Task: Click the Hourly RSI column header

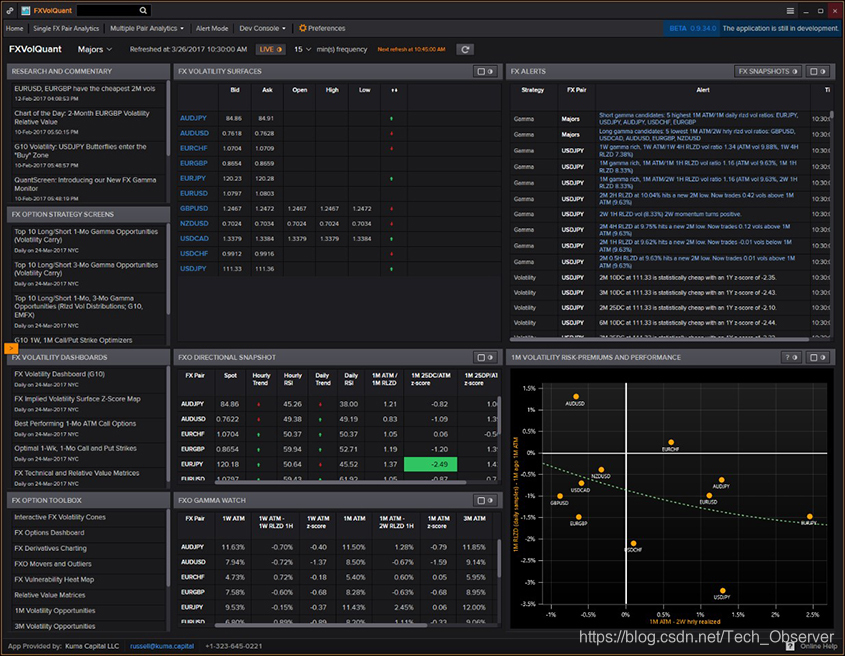Action: point(292,379)
